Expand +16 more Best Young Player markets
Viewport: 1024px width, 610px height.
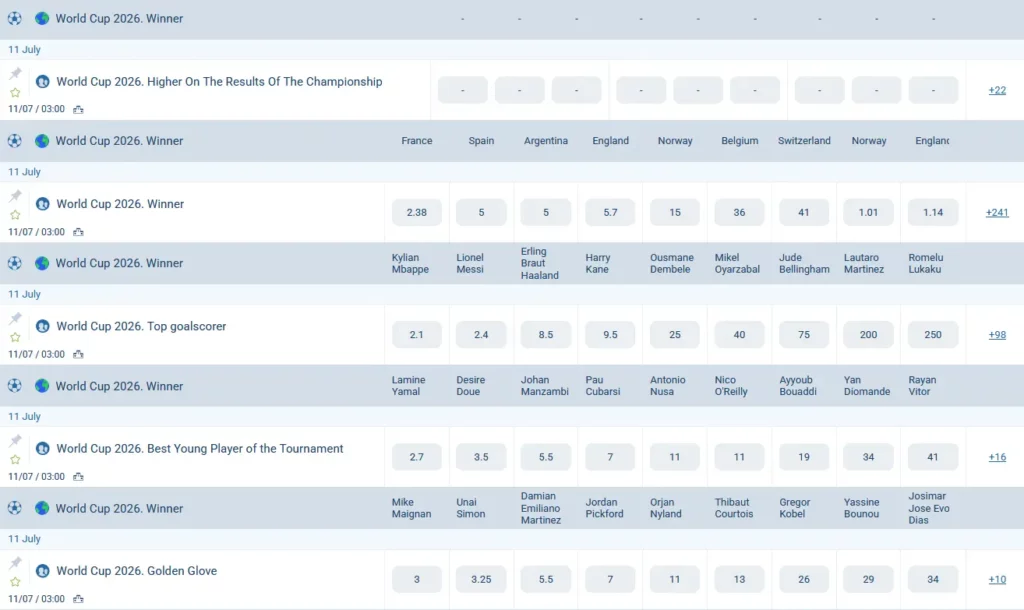pyautogui.click(x=997, y=457)
